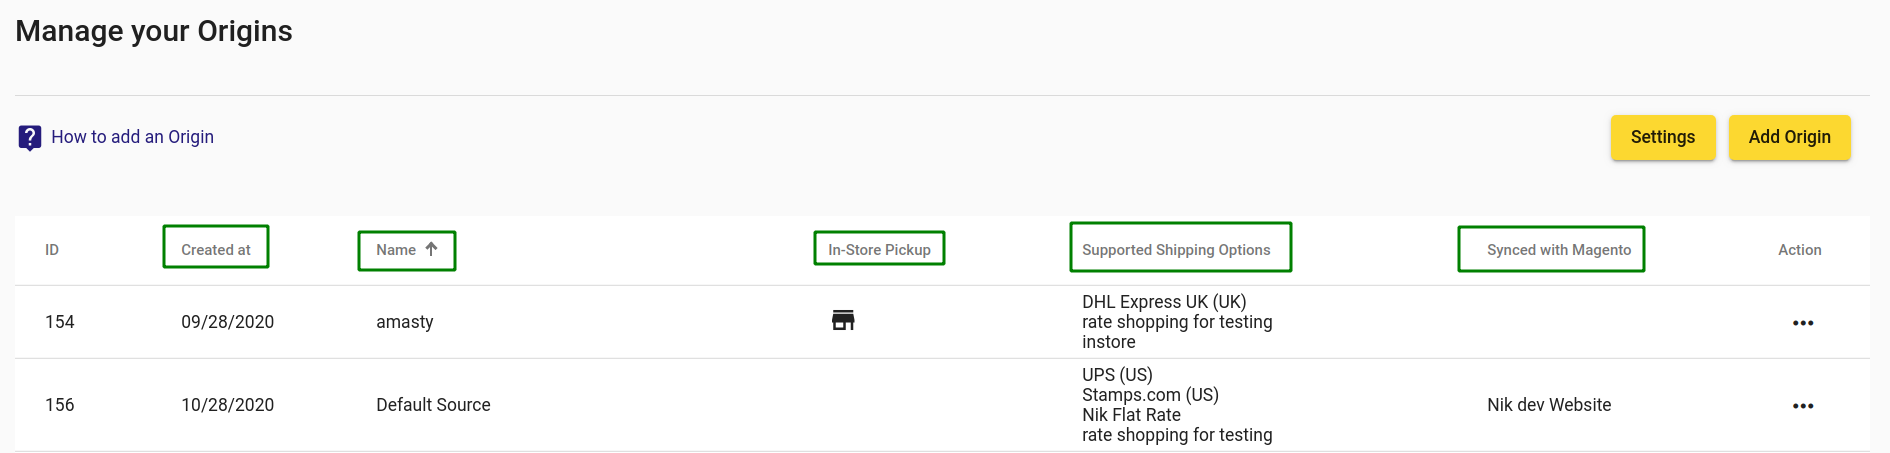The image size is (1890, 453).
Task: Click the Action column header
Action: pos(1799,250)
